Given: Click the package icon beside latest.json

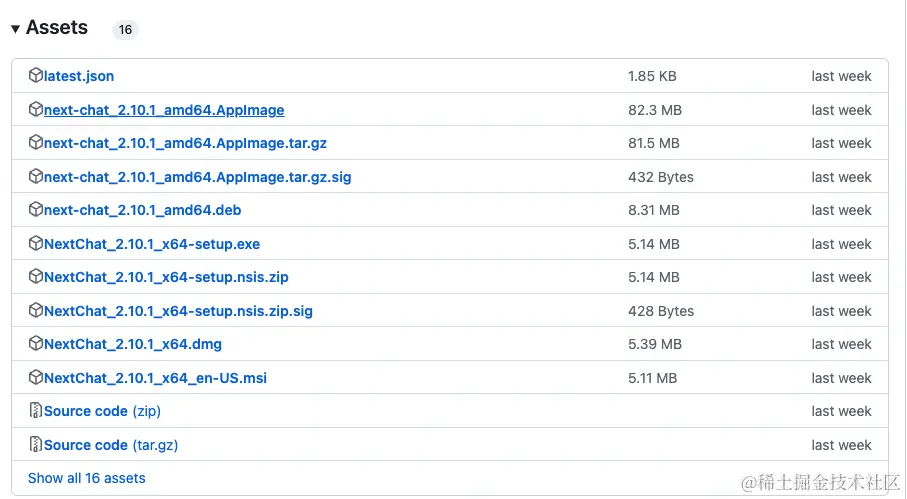Looking at the screenshot, I should pyautogui.click(x=36, y=75).
